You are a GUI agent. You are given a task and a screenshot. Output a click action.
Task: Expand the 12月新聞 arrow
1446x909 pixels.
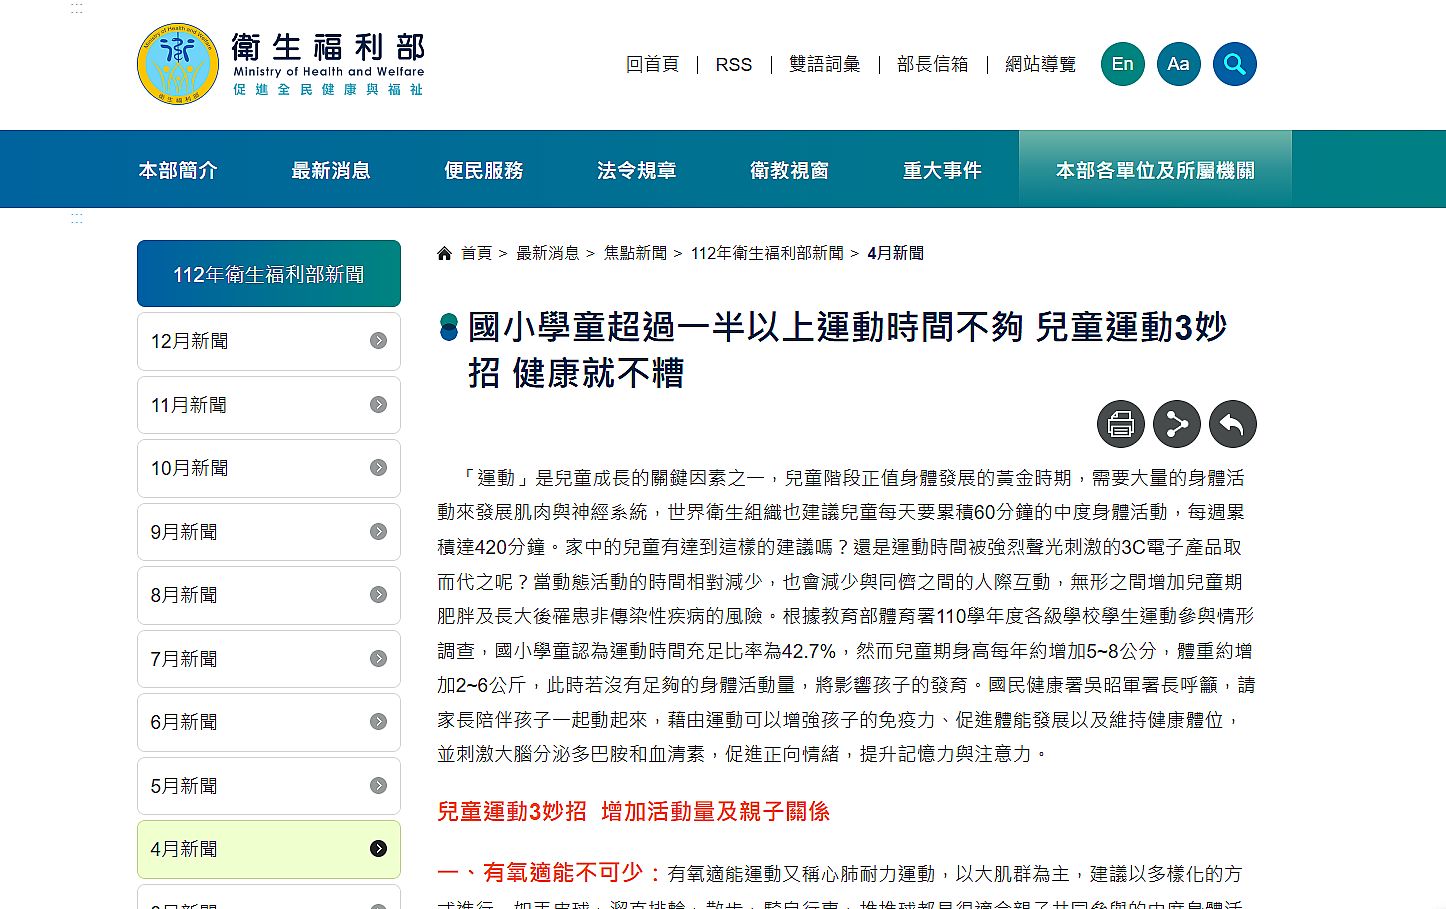click(x=378, y=341)
